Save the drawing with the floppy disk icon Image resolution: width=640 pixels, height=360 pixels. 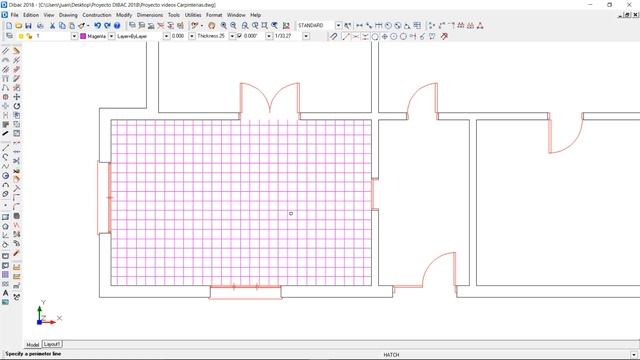[28, 25]
